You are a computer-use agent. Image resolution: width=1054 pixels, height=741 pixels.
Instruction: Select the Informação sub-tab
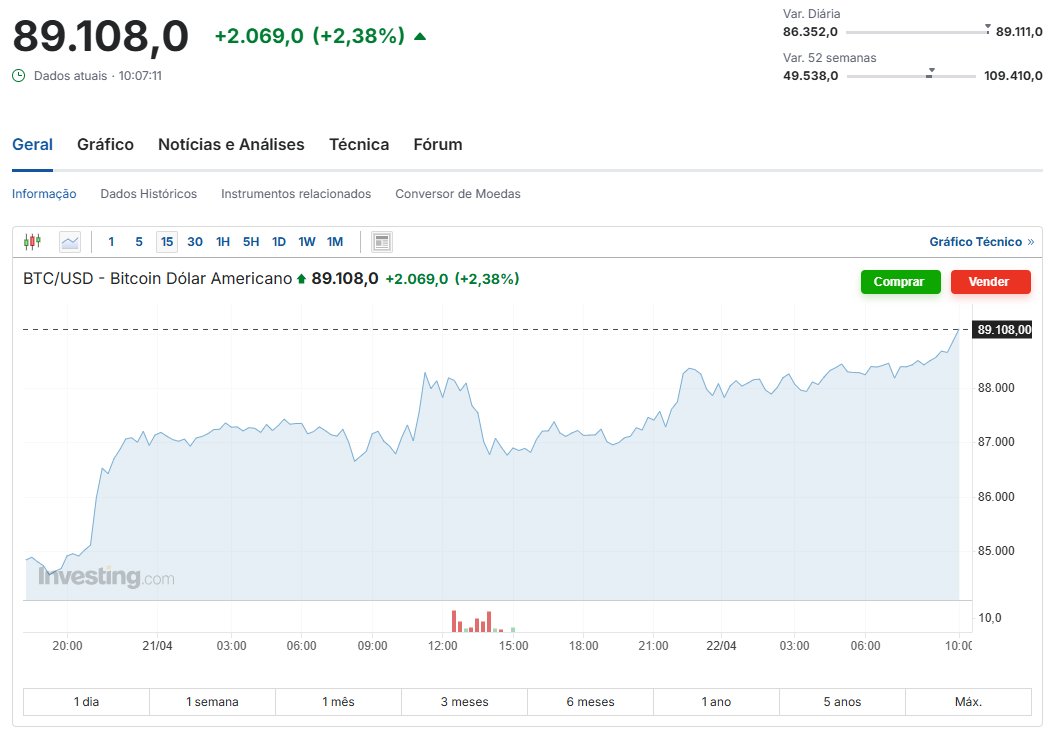44,194
